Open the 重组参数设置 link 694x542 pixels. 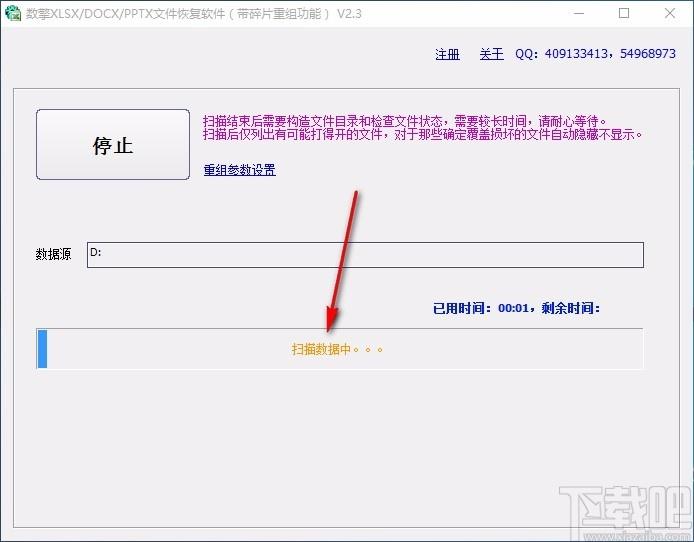[239, 169]
